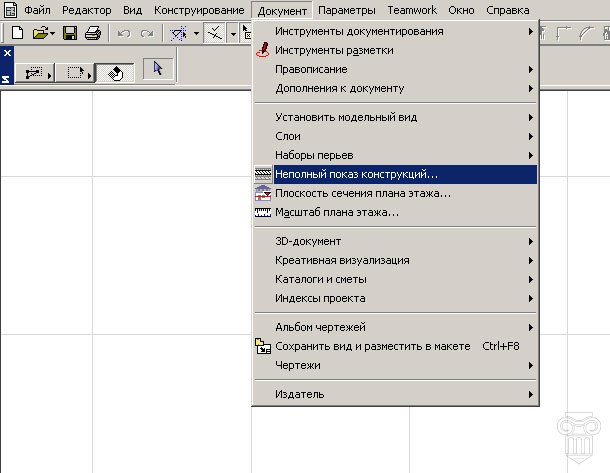Viewport: 610px width, 473px height.
Task: Expand Альбом чертежей submenu
Action: 395,328
